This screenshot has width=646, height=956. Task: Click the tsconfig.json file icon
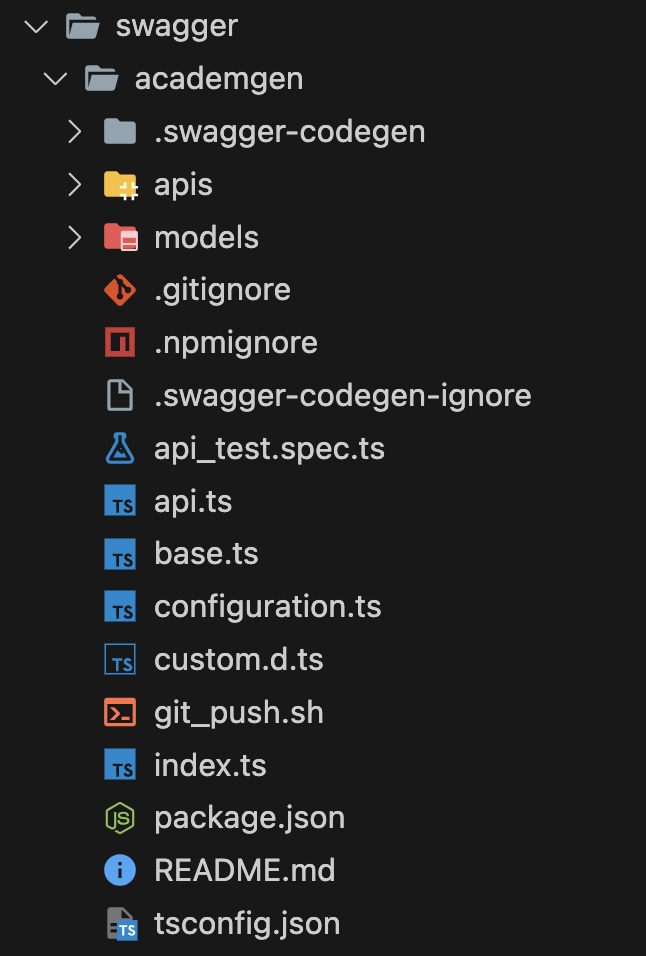coord(121,924)
